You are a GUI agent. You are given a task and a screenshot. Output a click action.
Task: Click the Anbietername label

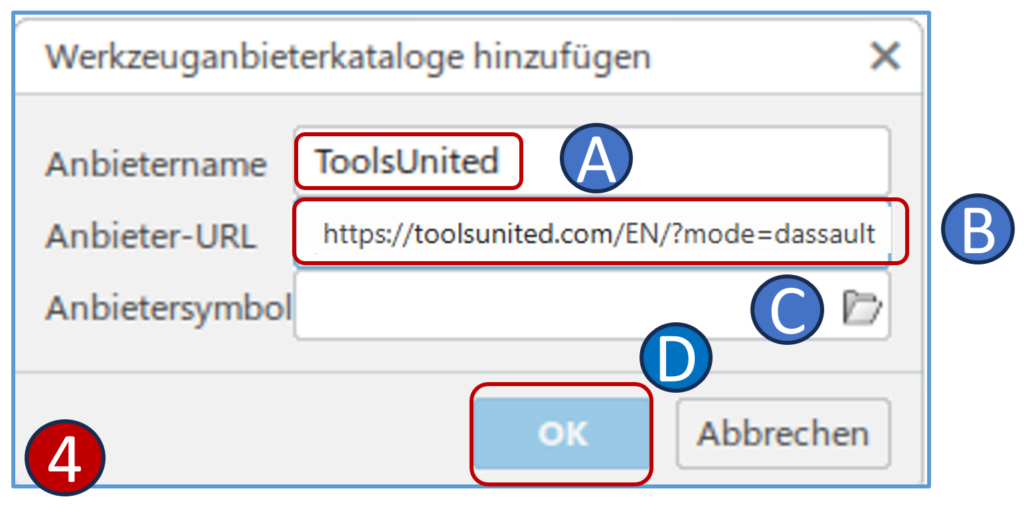coord(155,164)
